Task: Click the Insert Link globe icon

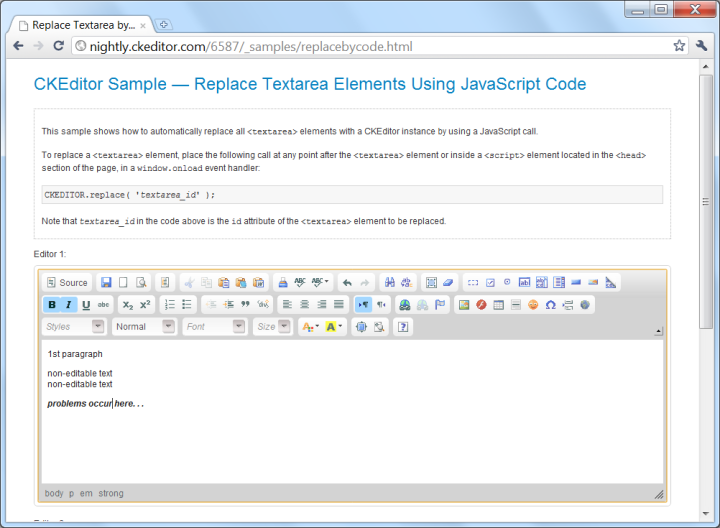Action: pyautogui.click(x=405, y=305)
